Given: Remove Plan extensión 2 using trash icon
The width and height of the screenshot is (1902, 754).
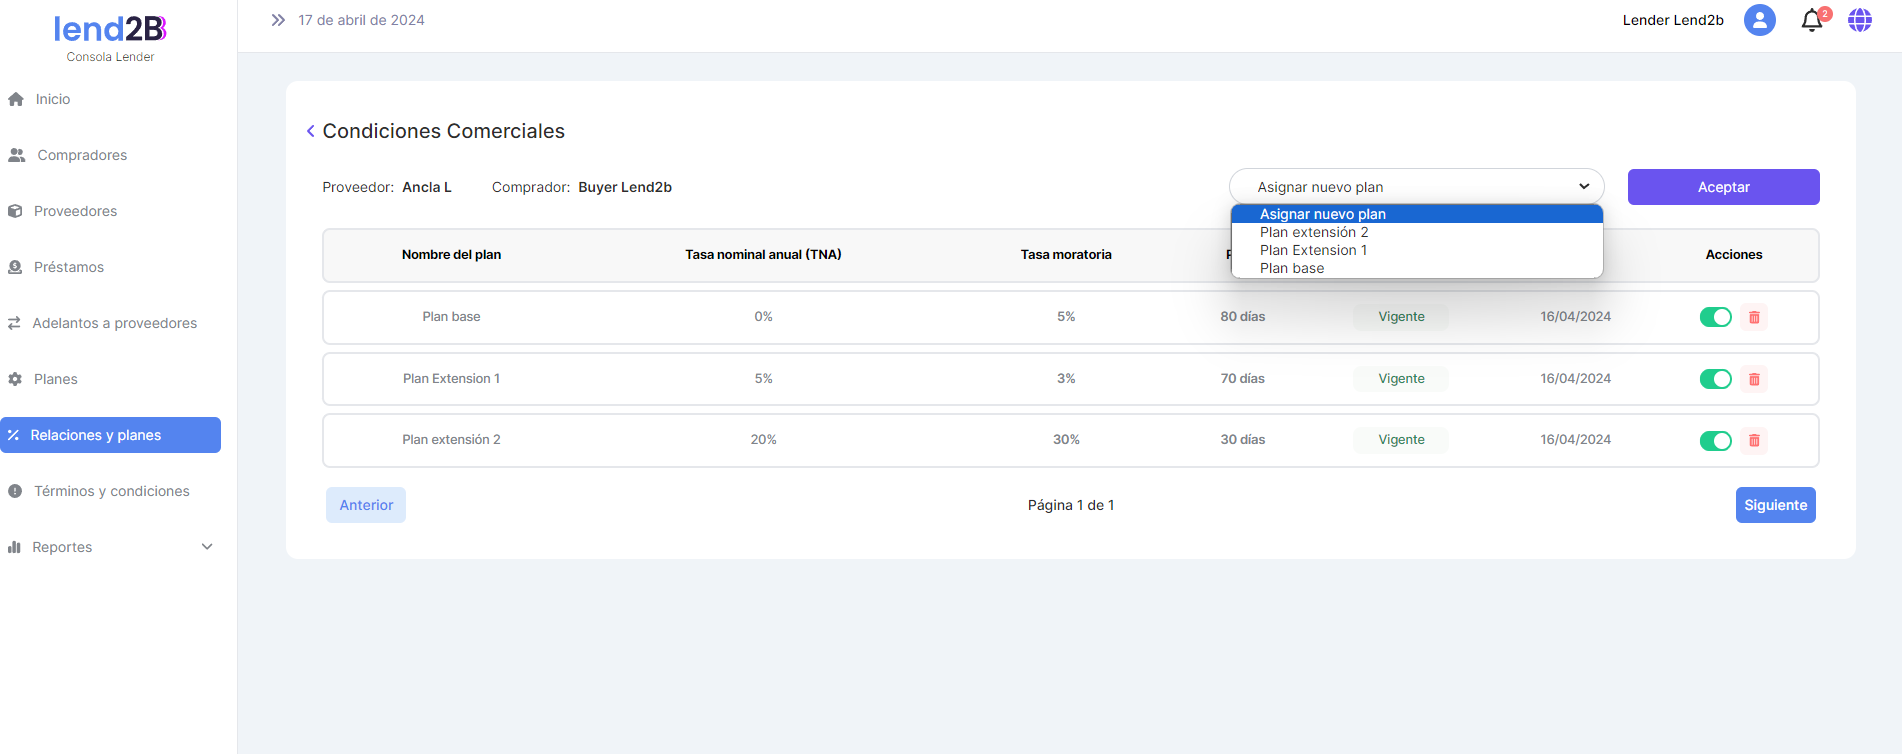Looking at the screenshot, I should (x=1754, y=441).
